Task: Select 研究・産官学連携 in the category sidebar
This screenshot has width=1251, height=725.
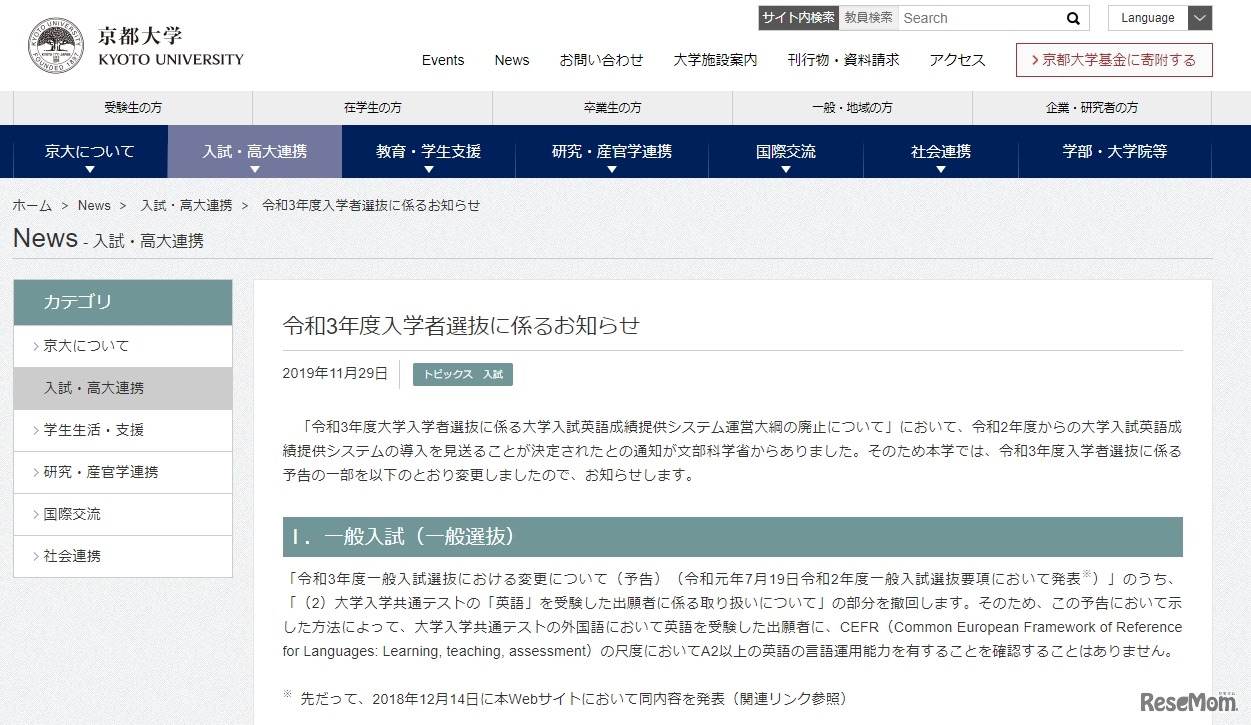Action: point(95,472)
